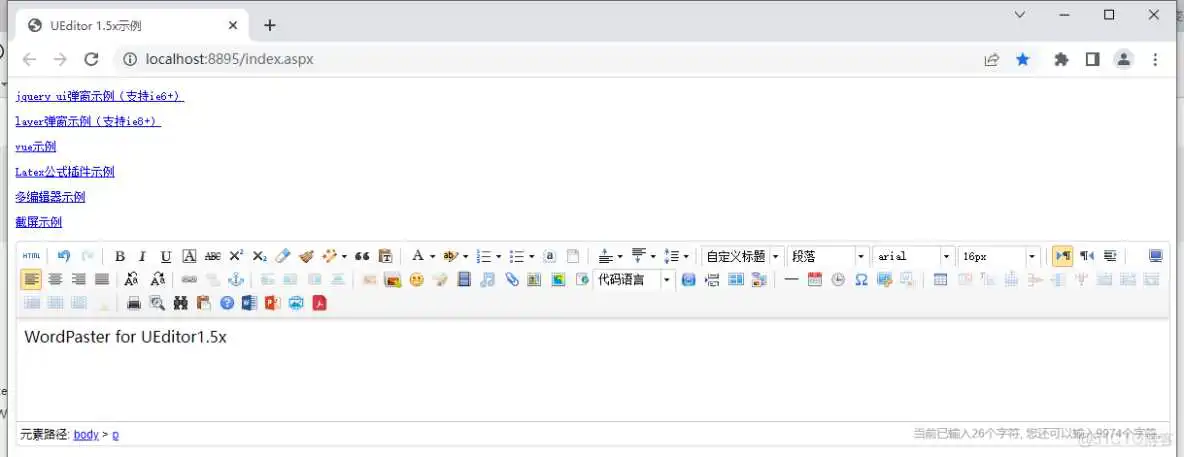This screenshot has width=1184, height=457.
Task: Select right-to-left text direction
Action: point(1087,256)
